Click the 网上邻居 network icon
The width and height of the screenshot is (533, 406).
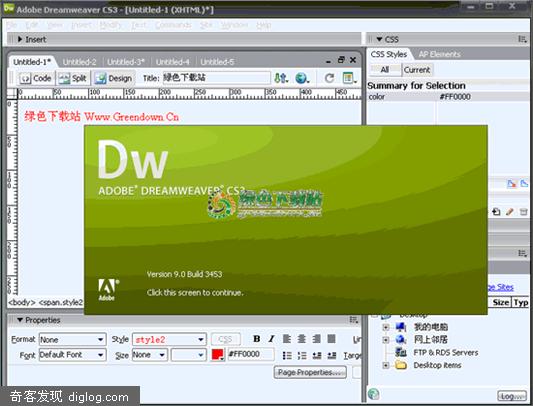401,339
